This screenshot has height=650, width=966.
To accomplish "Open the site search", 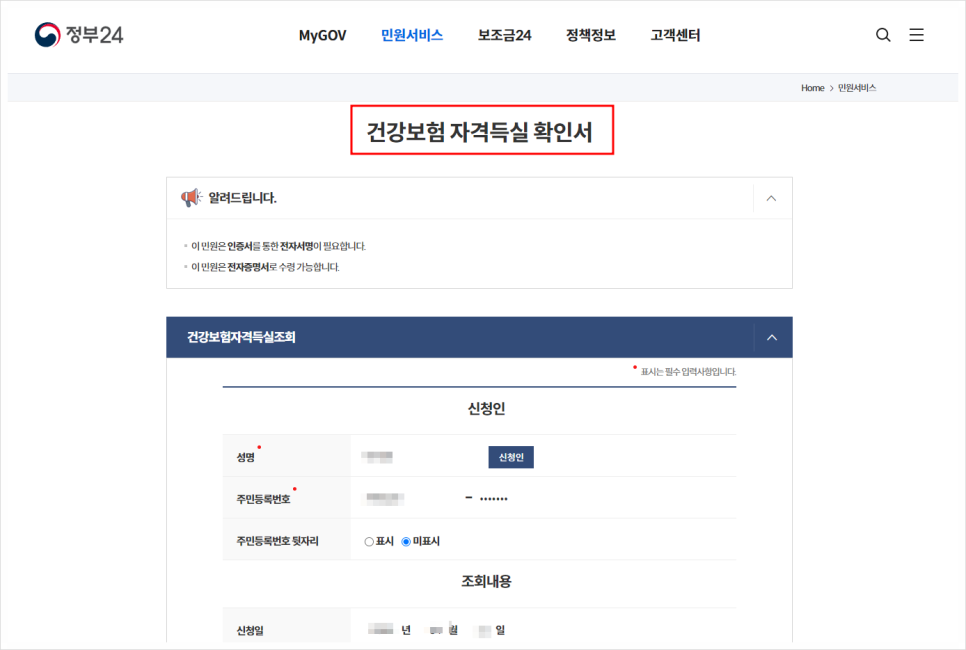I will pyautogui.click(x=883, y=35).
